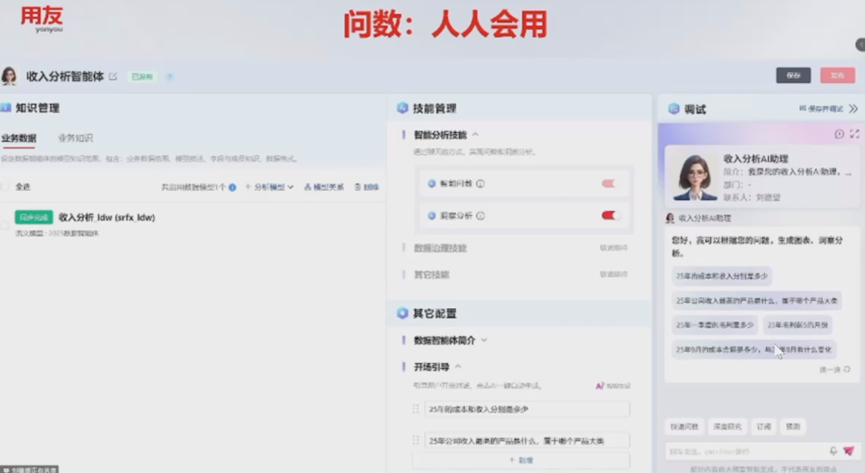Click the 订阅 button
Viewport: 865px width, 473px height.
tap(764, 427)
